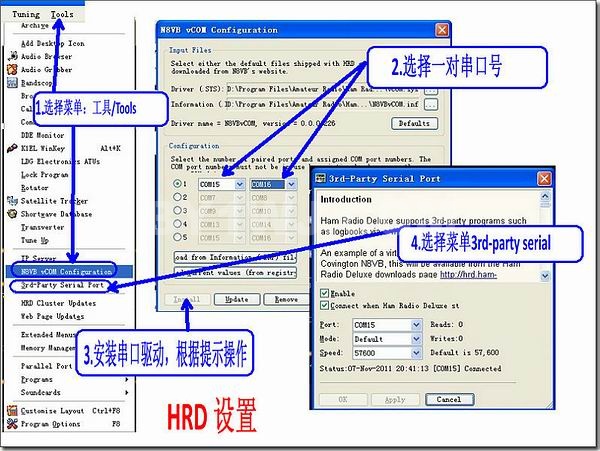Choose Customise Layout Ctrl+F8 entry

click(69, 411)
